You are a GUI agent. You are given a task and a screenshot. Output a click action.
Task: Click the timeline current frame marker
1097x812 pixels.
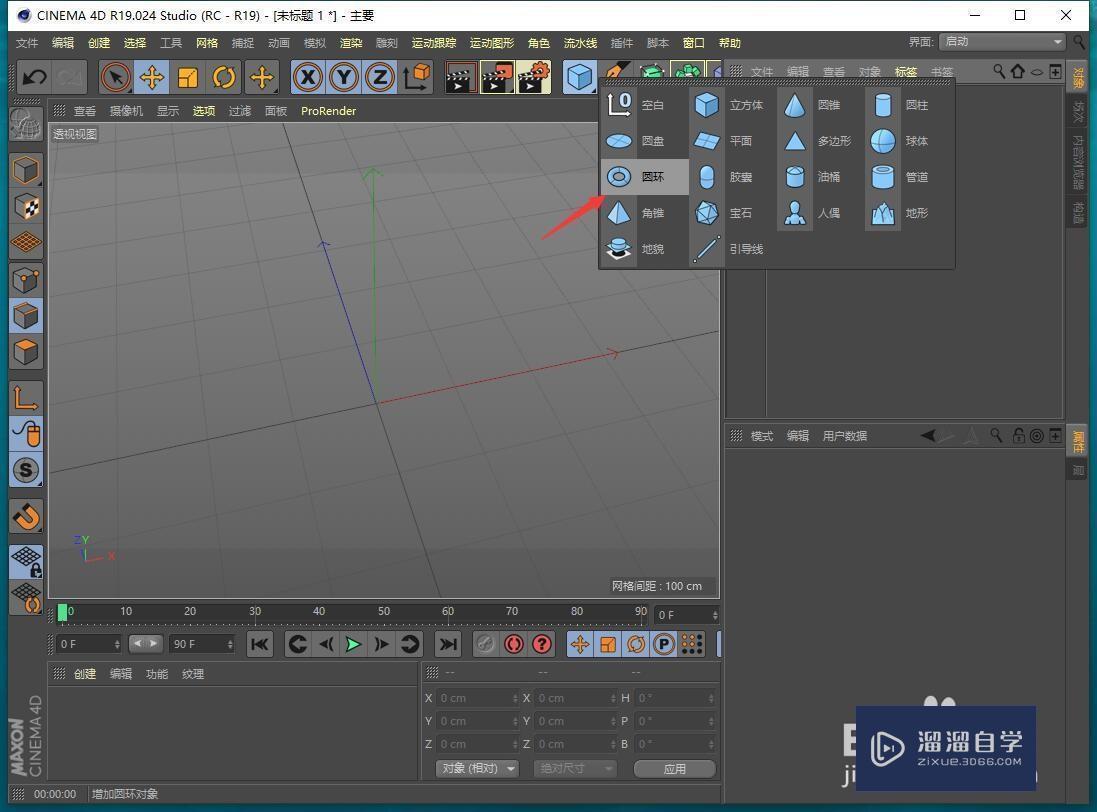click(62, 613)
